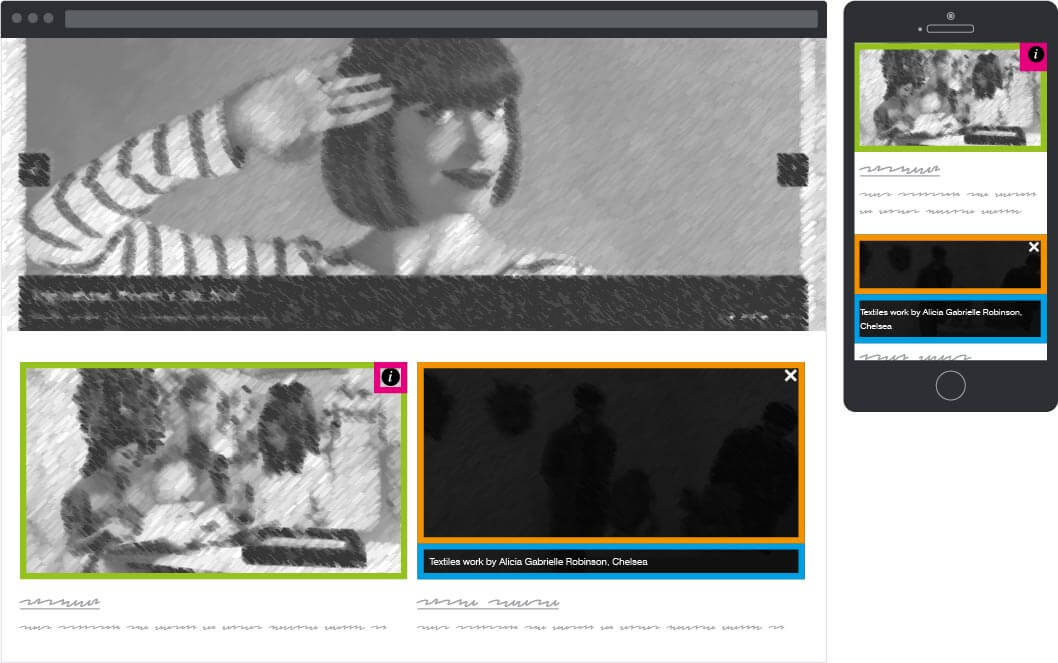Screen dimensions: 1058x663
Task: Open the underlined heading link below the blue caption
Action: pyautogui.click(x=487, y=603)
